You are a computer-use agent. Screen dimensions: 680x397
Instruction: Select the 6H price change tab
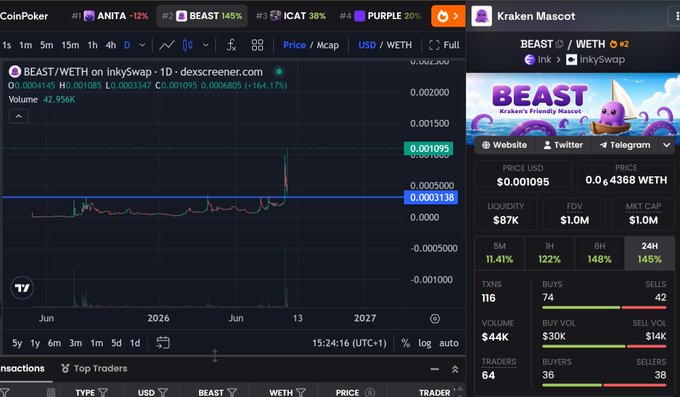[x=599, y=253]
